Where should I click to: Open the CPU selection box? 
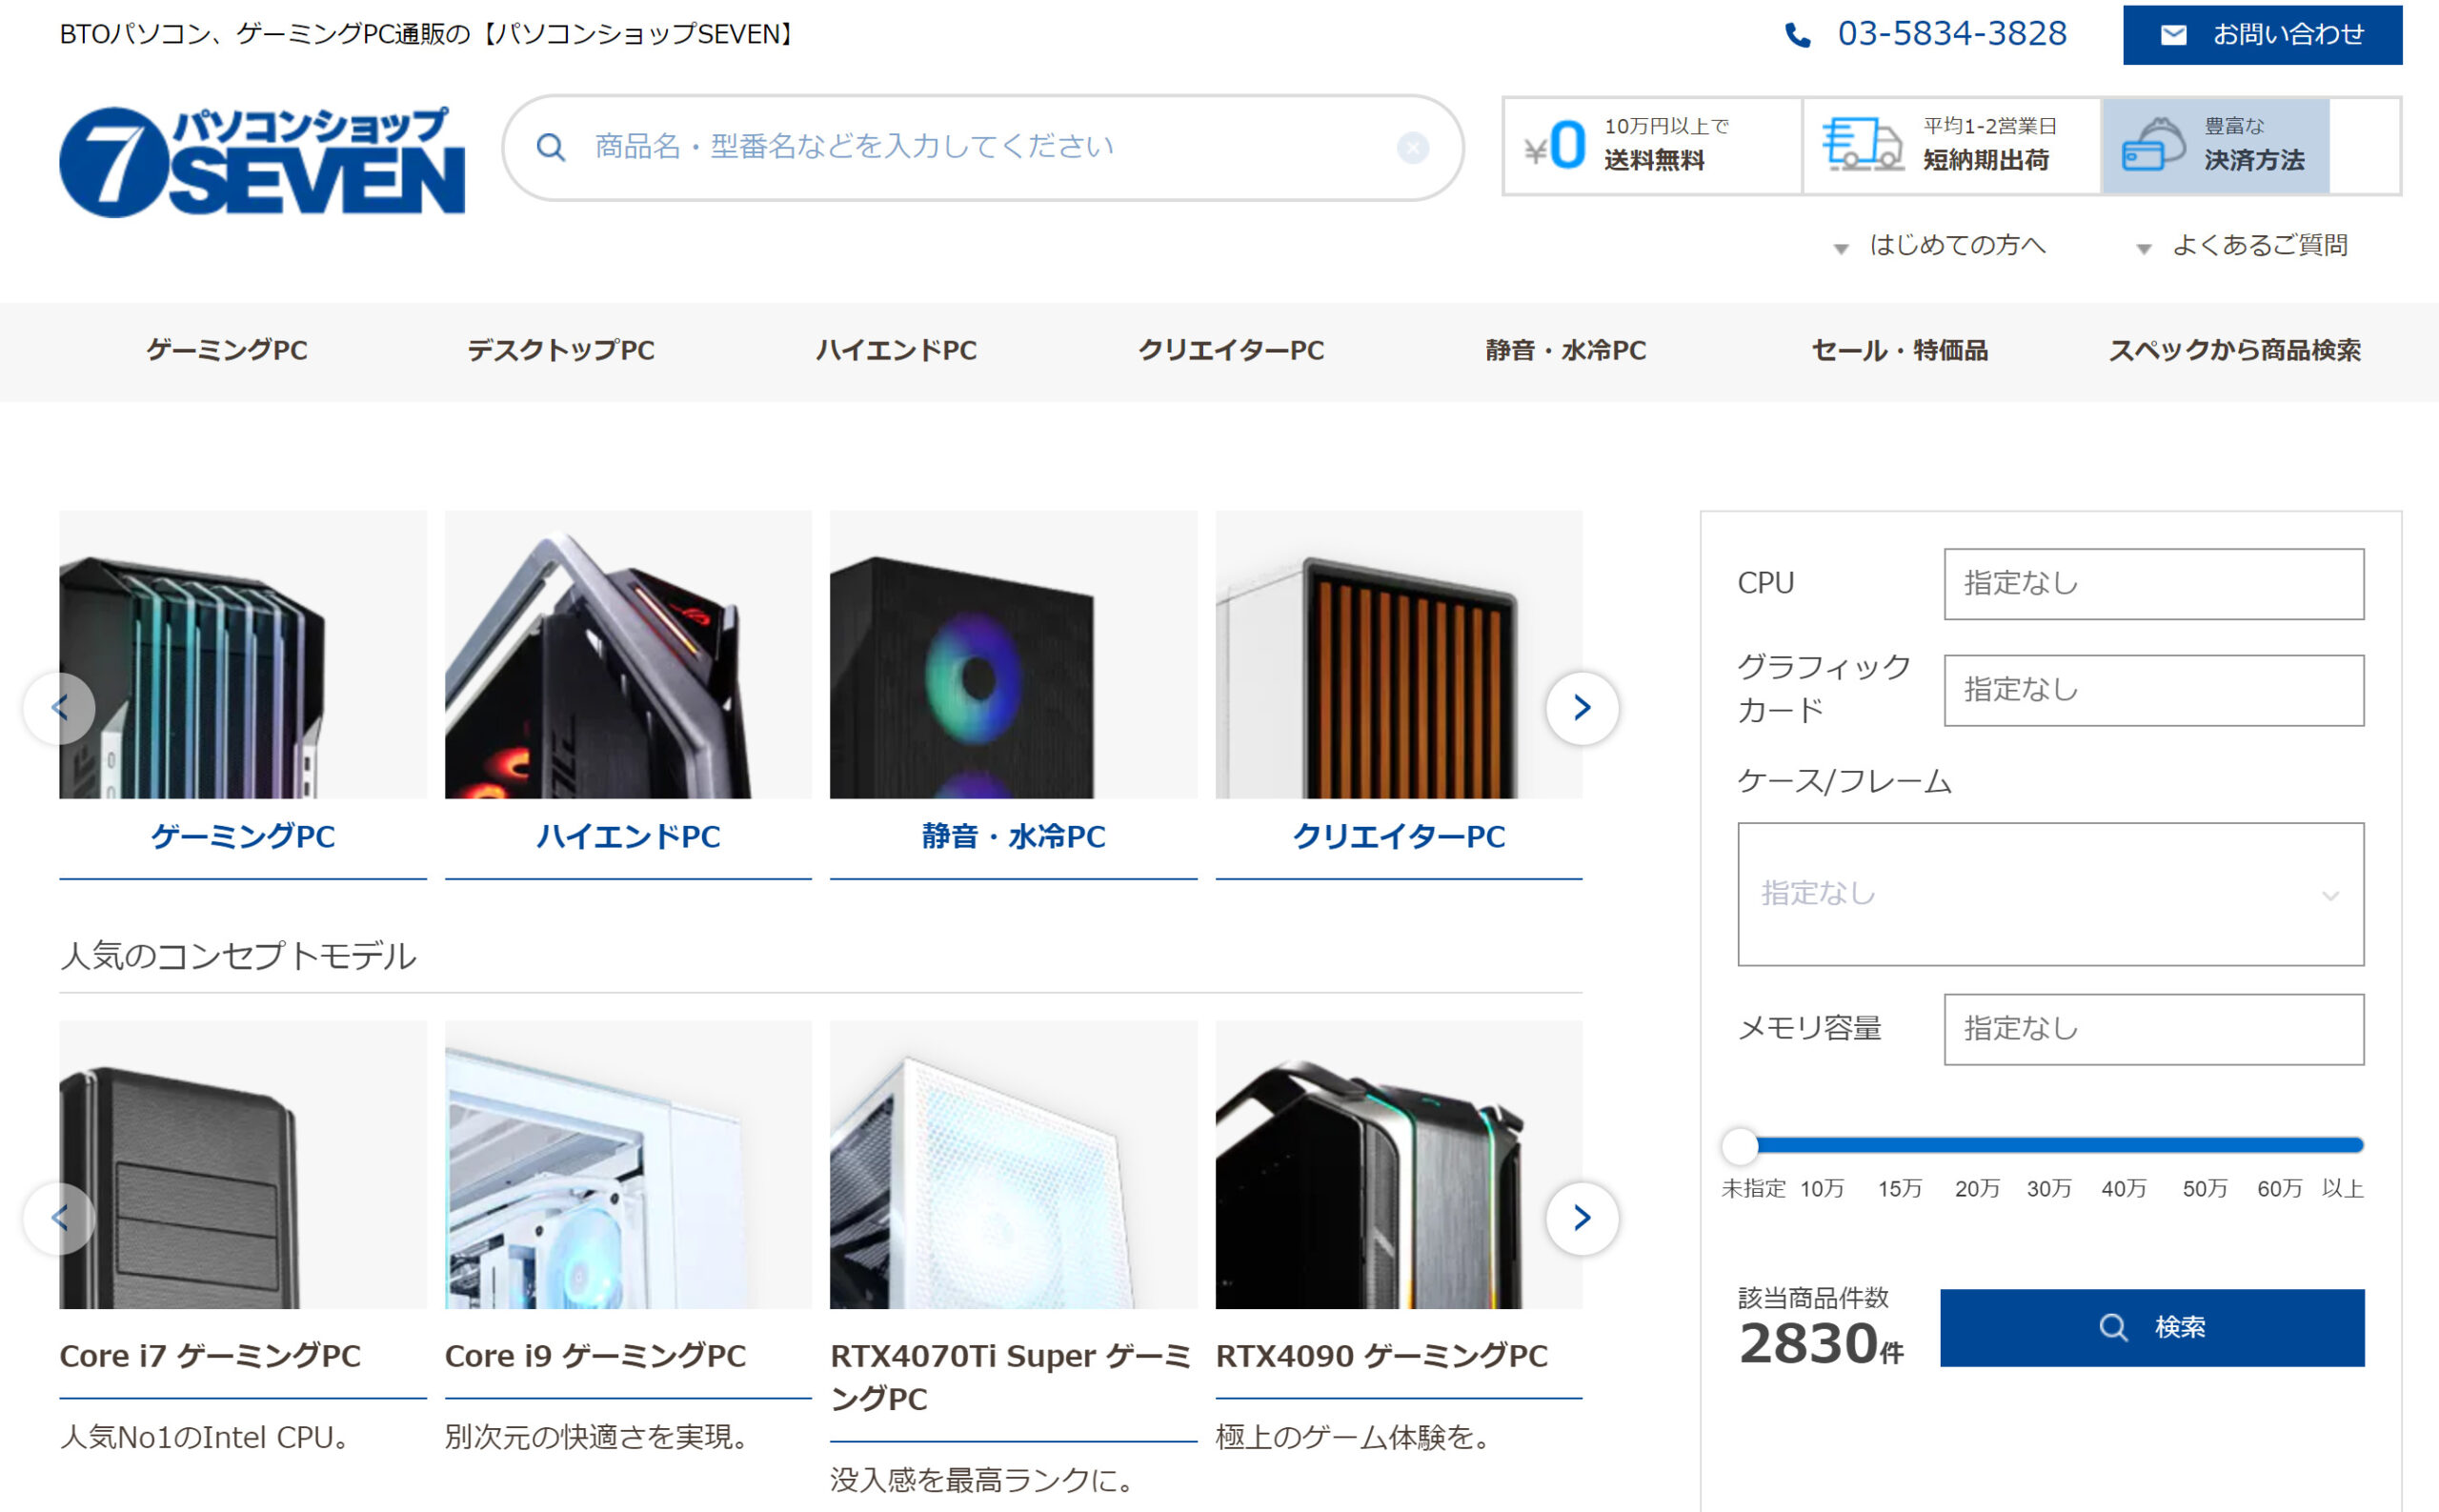pyautogui.click(x=2153, y=584)
